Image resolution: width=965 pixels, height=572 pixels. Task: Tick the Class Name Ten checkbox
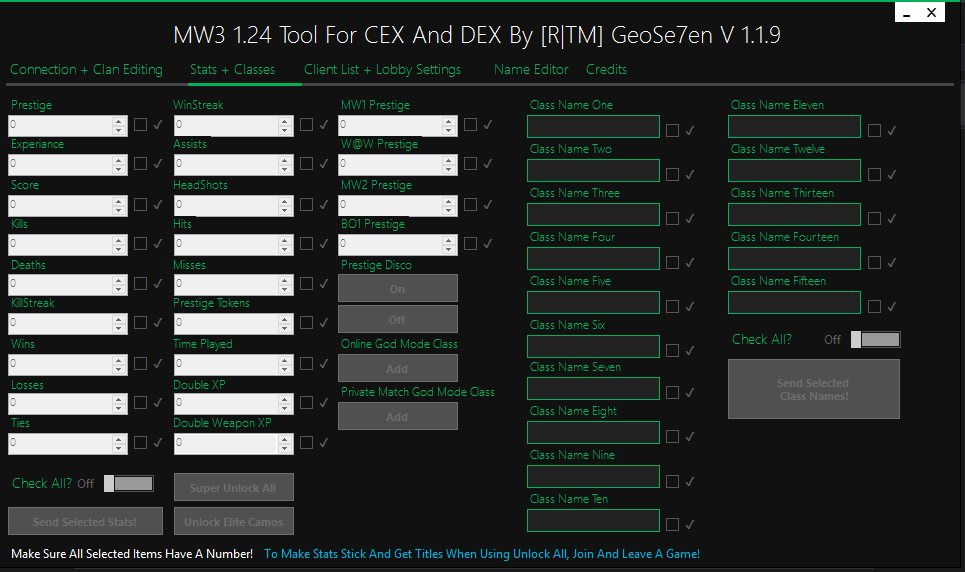click(x=672, y=525)
